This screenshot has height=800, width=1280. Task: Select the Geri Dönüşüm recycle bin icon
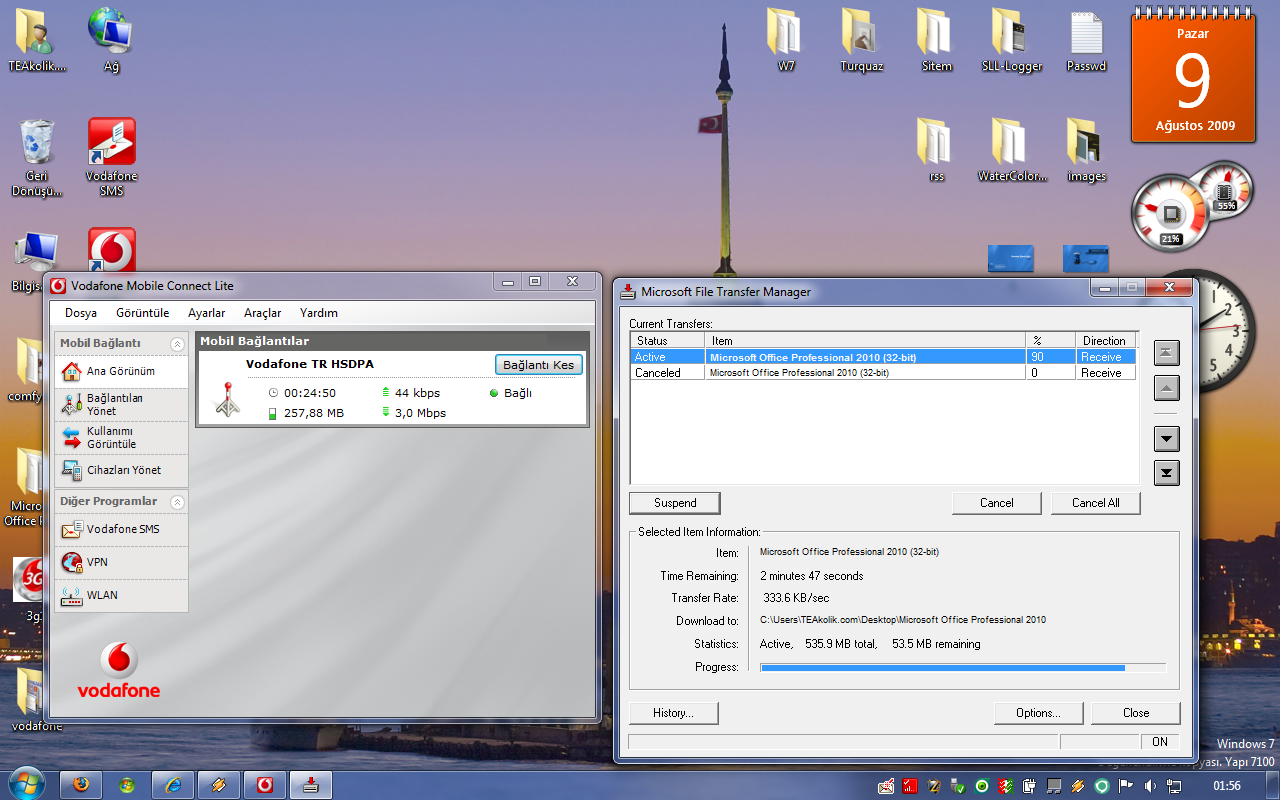coord(37,157)
